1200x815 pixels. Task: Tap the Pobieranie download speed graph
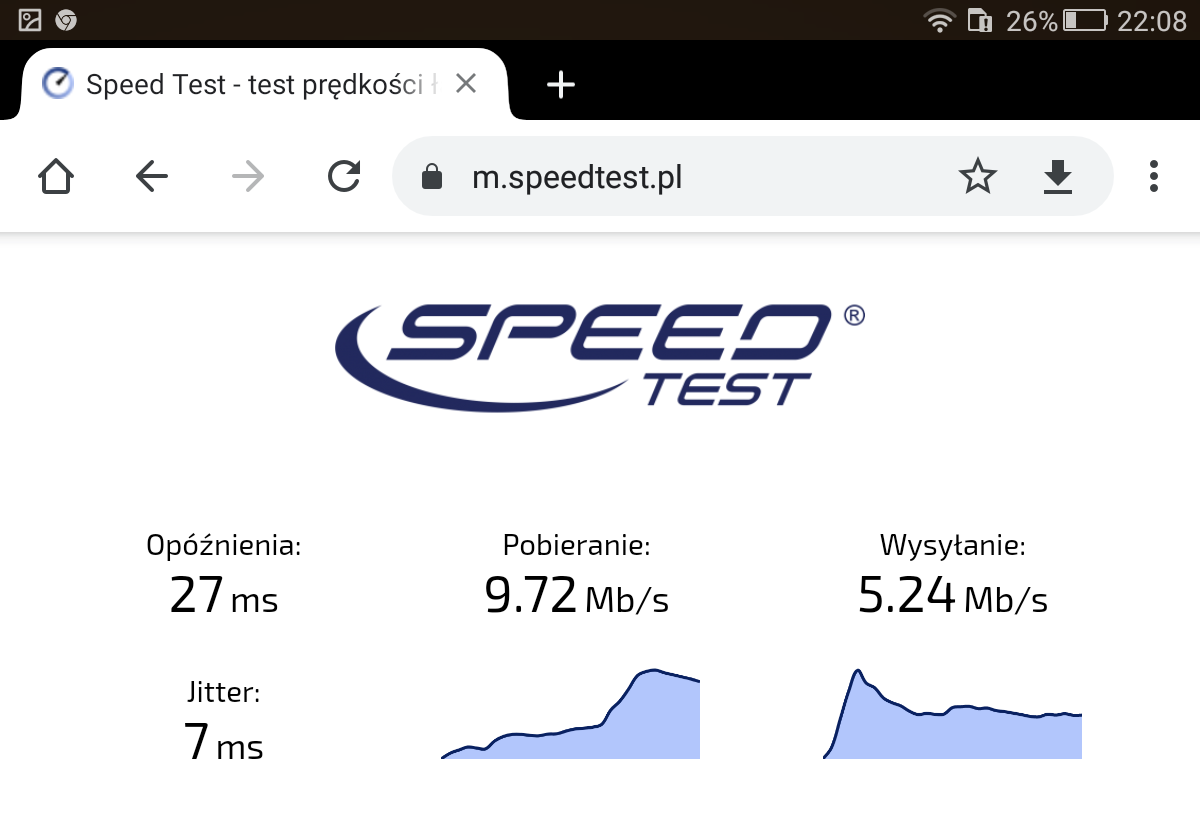570,713
